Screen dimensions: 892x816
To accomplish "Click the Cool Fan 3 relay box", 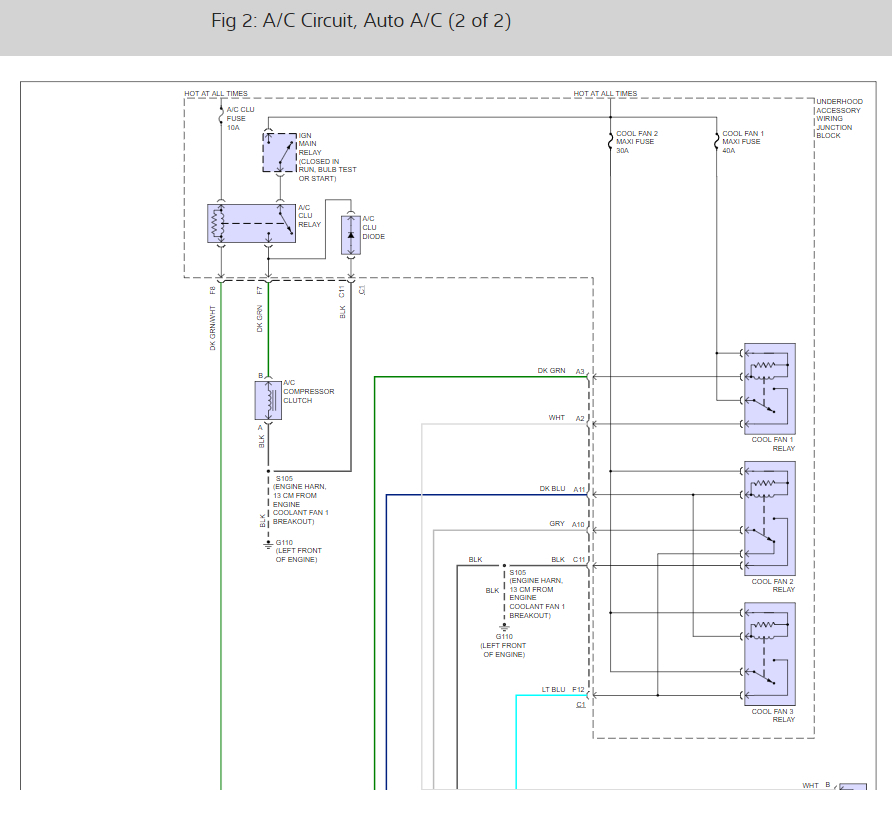I will tap(769, 655).
